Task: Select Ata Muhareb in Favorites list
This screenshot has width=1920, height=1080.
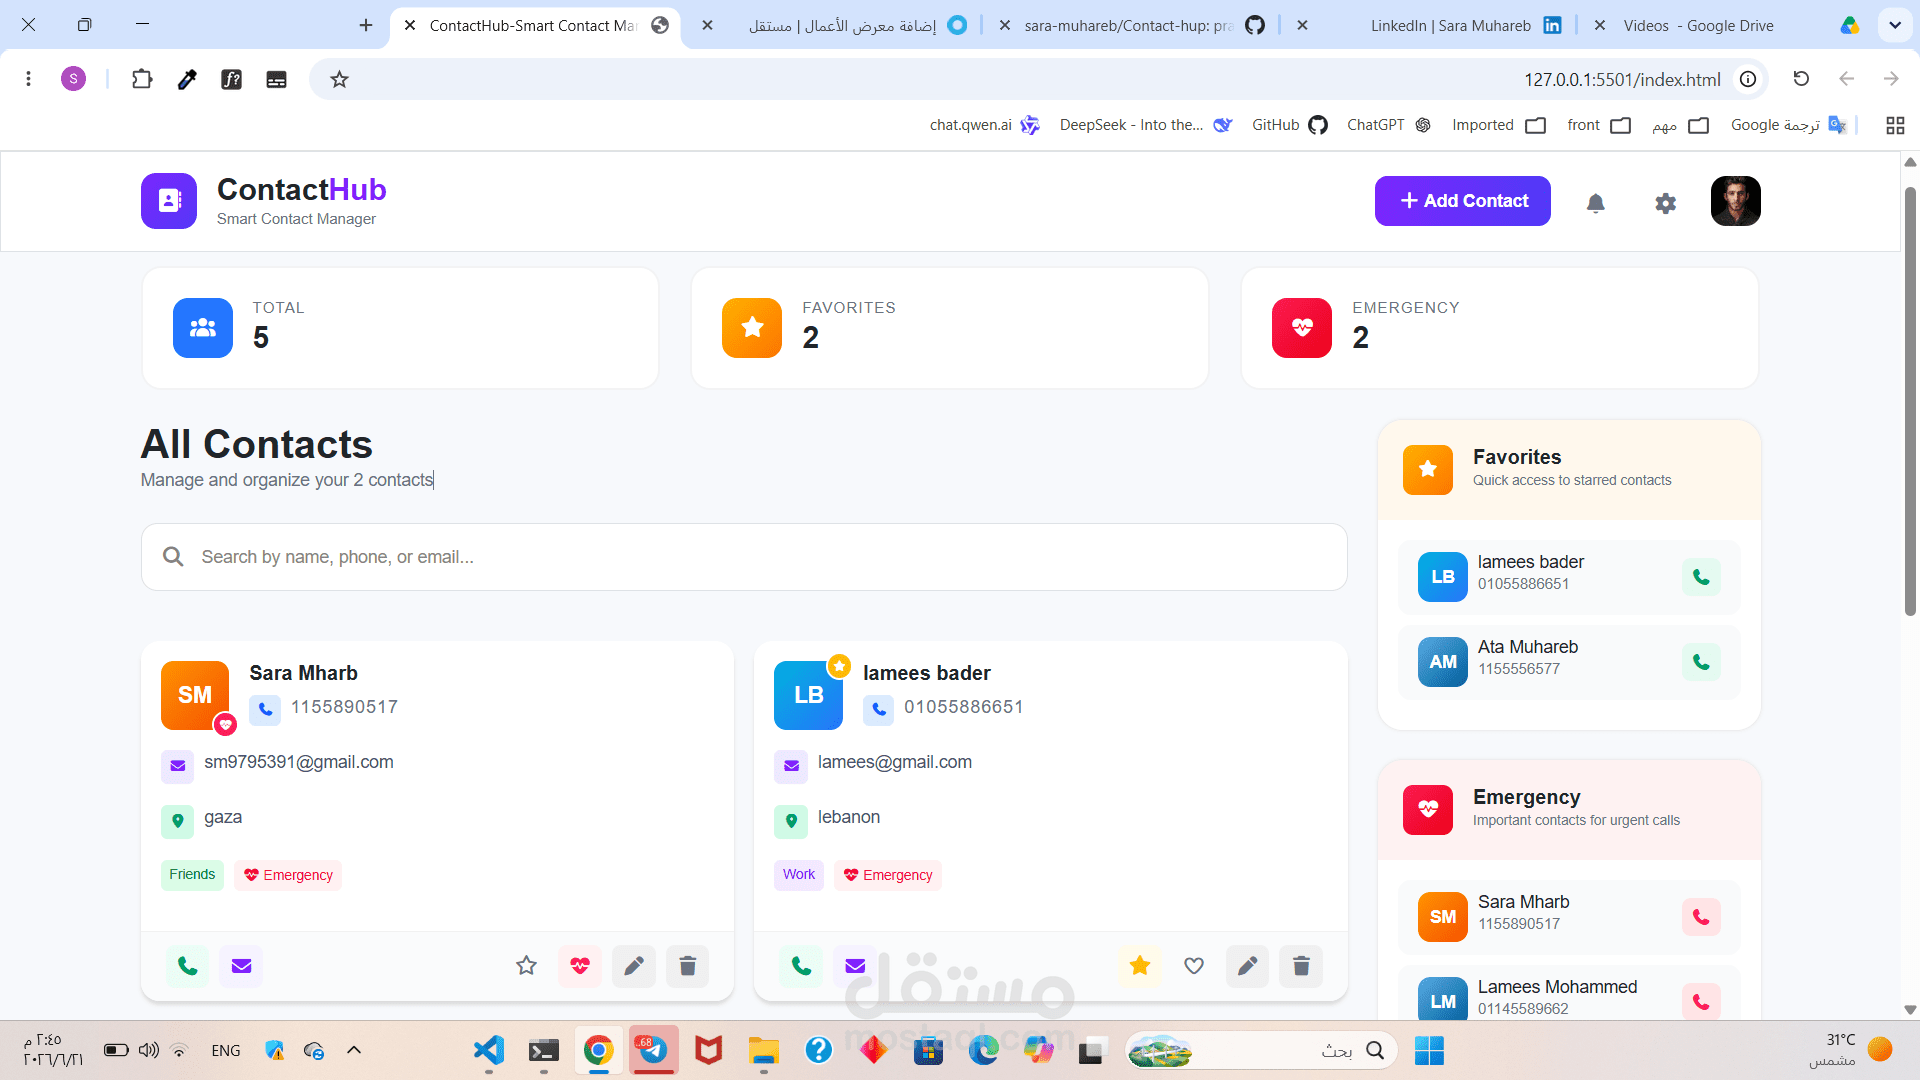Action: pos(1569,662)
